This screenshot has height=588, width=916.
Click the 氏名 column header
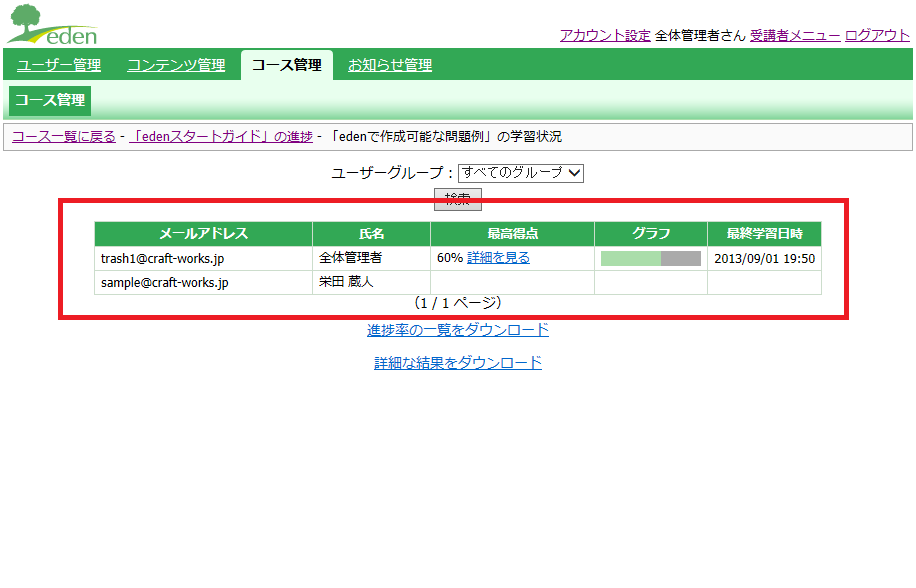372,234
